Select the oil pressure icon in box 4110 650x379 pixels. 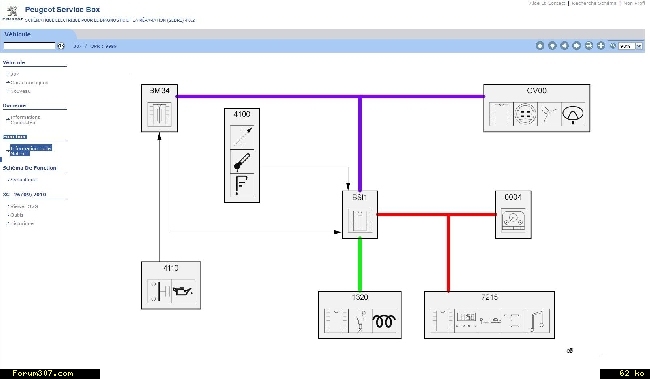[x=183, y=291]
